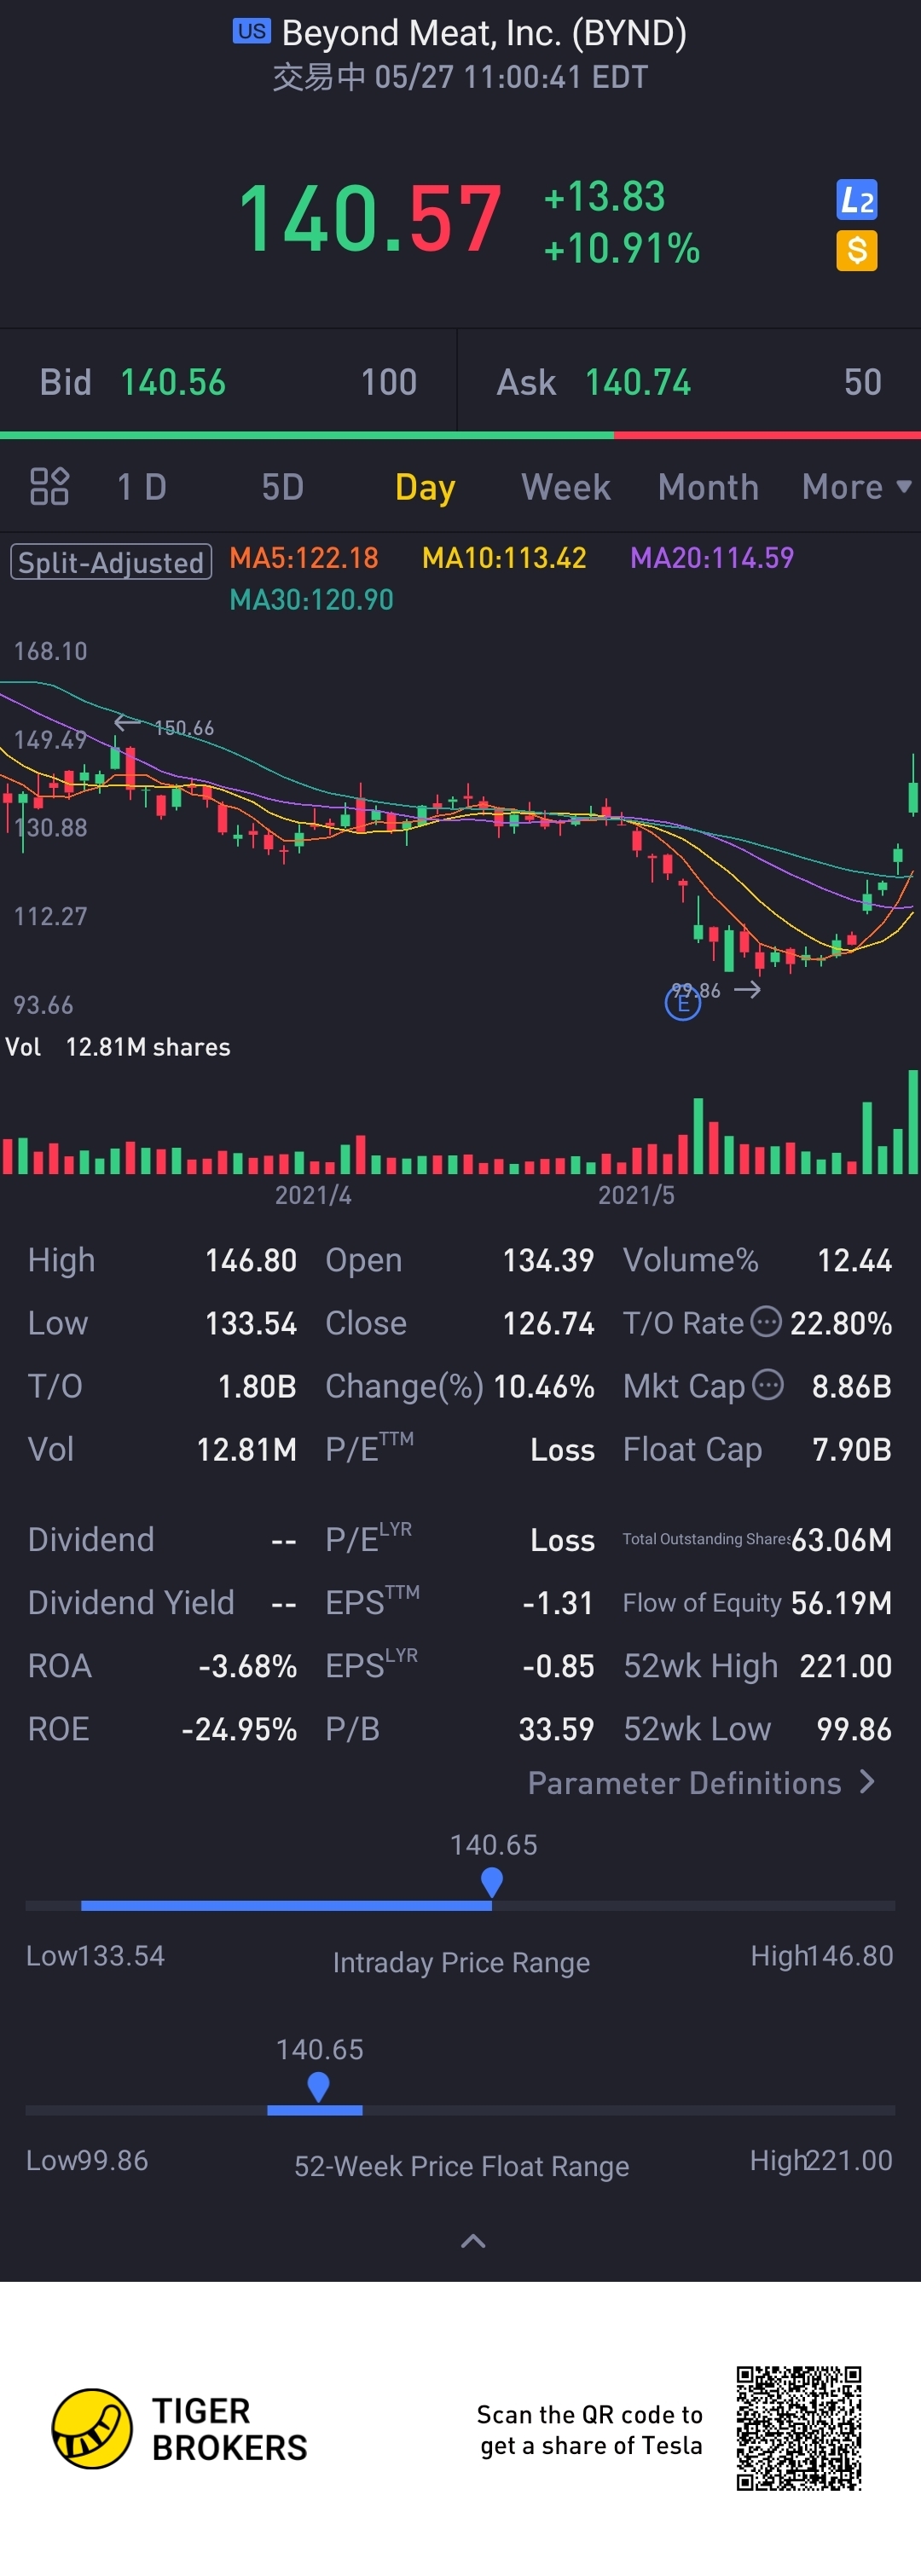Tap the yellow dollar sign icon
Screen dimensions: 921x2576
point(856,251)
